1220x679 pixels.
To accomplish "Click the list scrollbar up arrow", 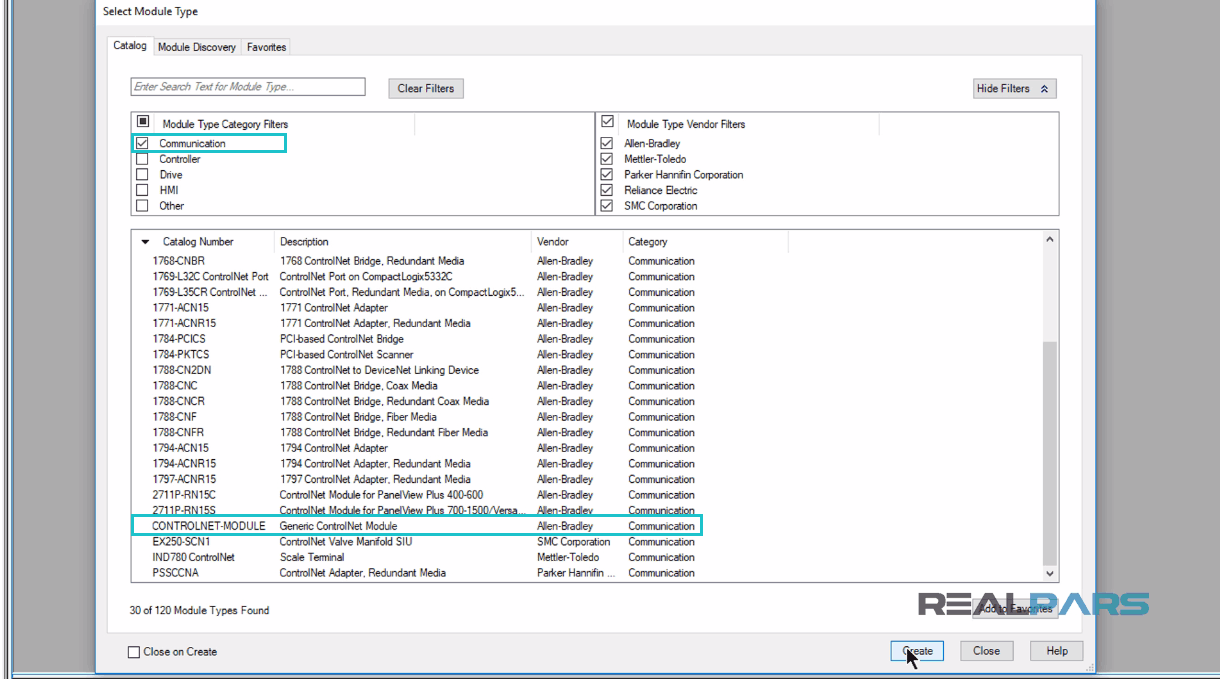I will [1050, 240].
